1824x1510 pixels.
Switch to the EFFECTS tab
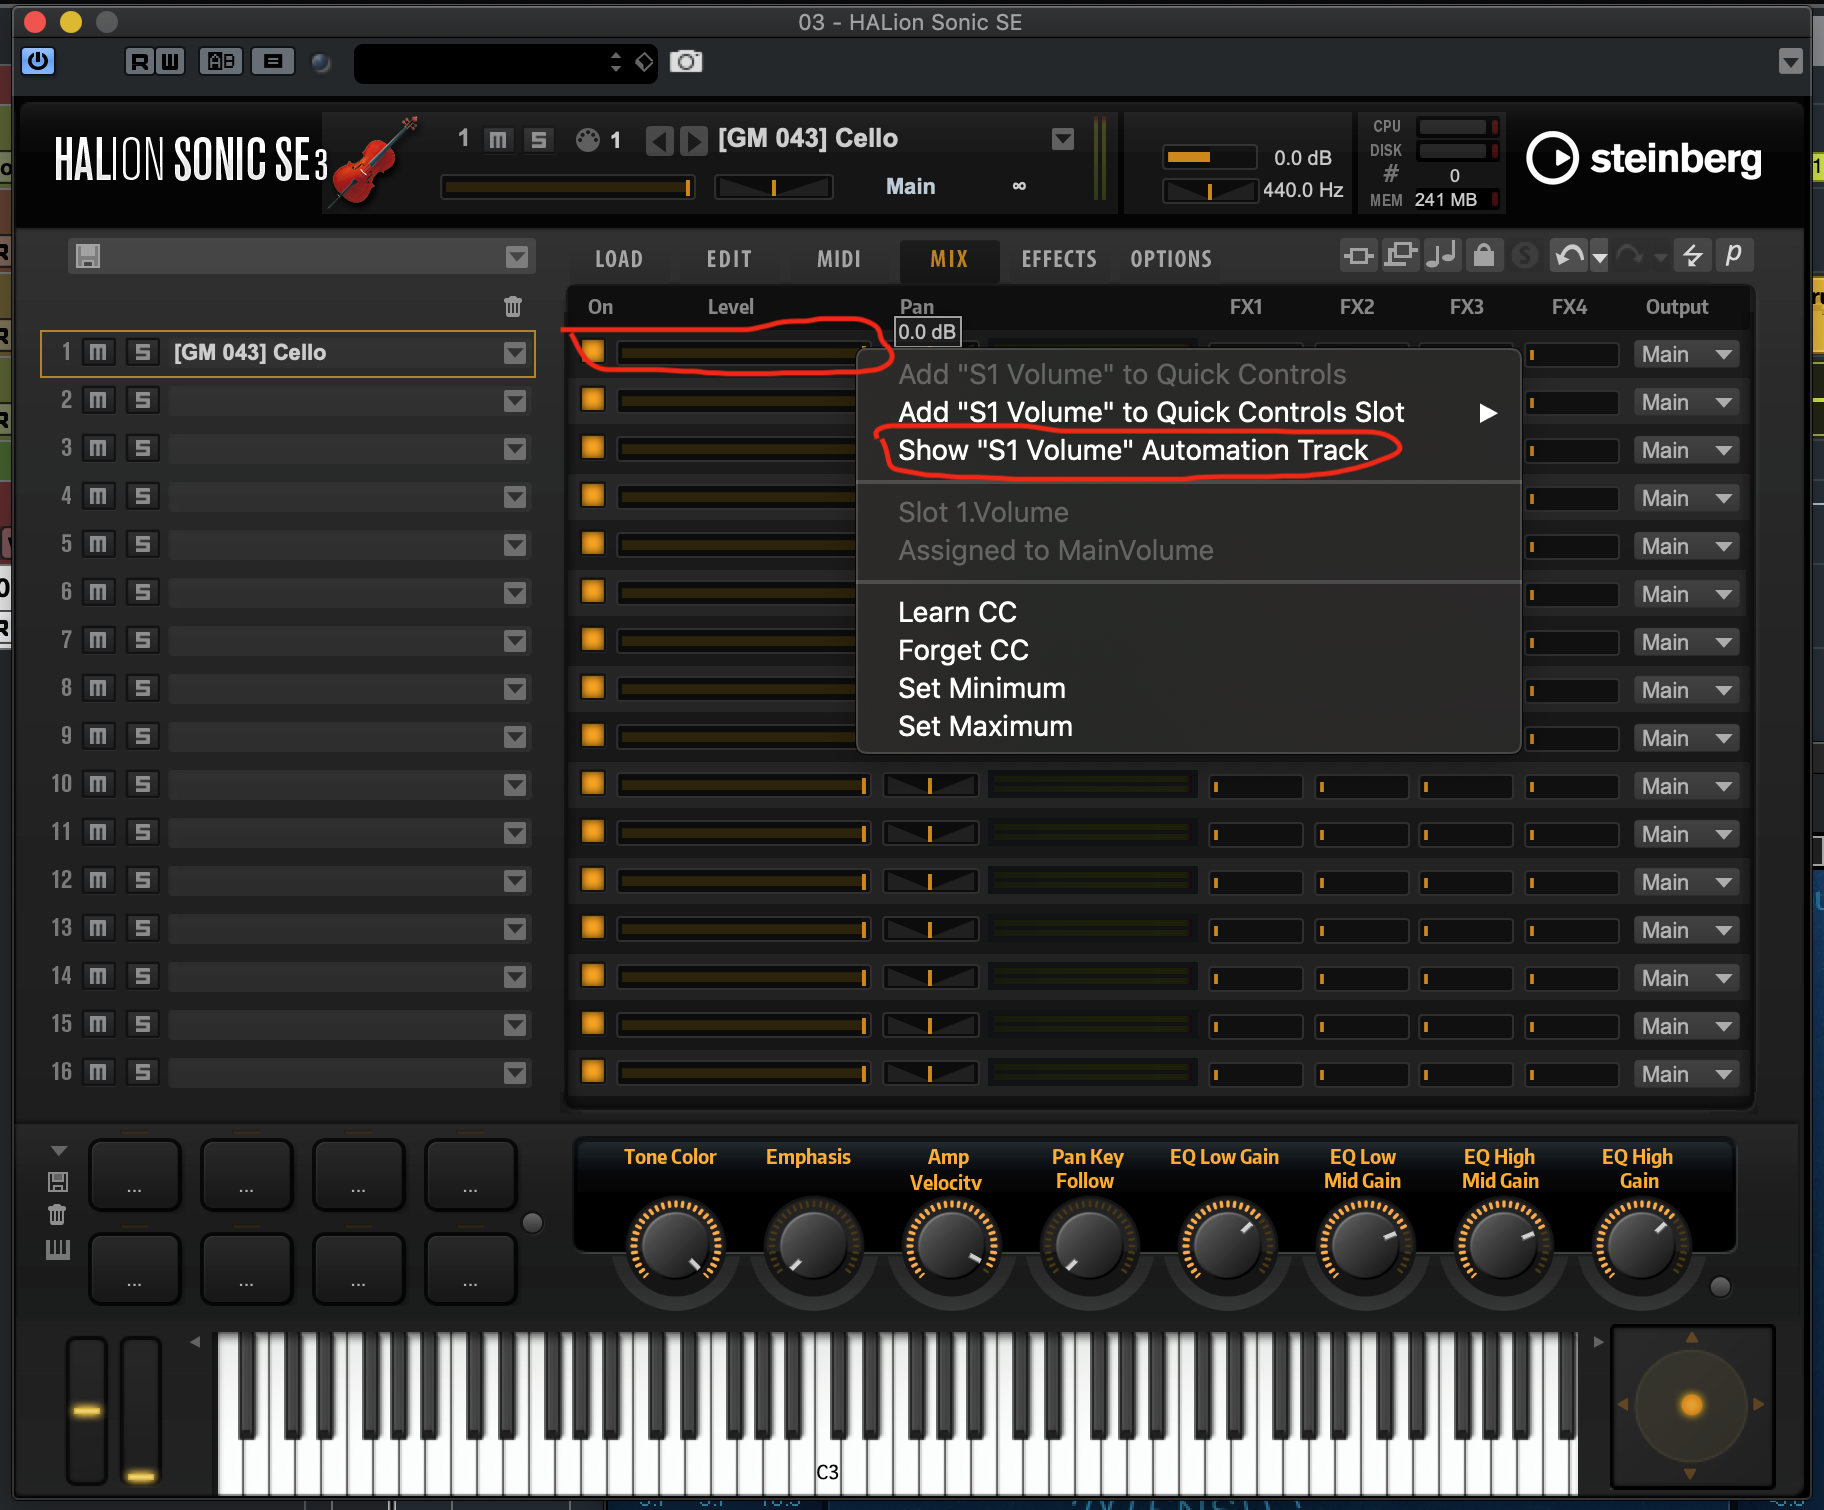(x=1059, y=259)
